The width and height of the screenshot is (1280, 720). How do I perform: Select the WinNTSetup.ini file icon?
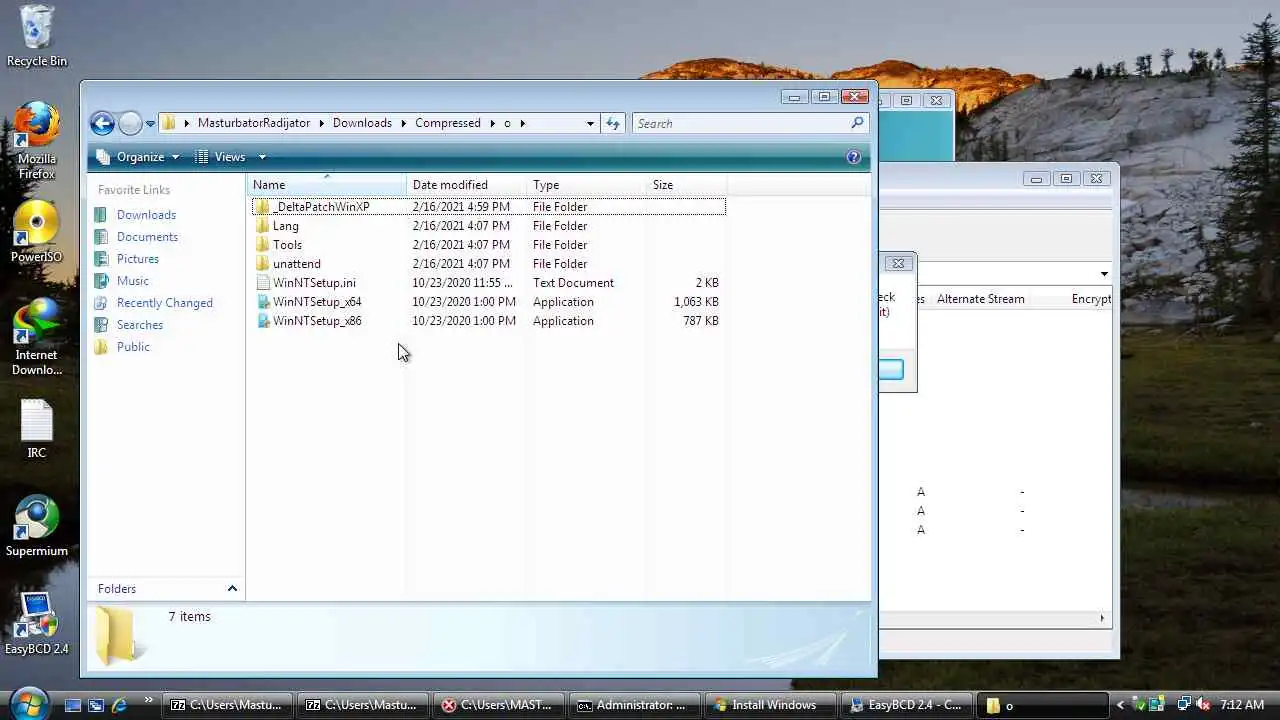[262, 283]
